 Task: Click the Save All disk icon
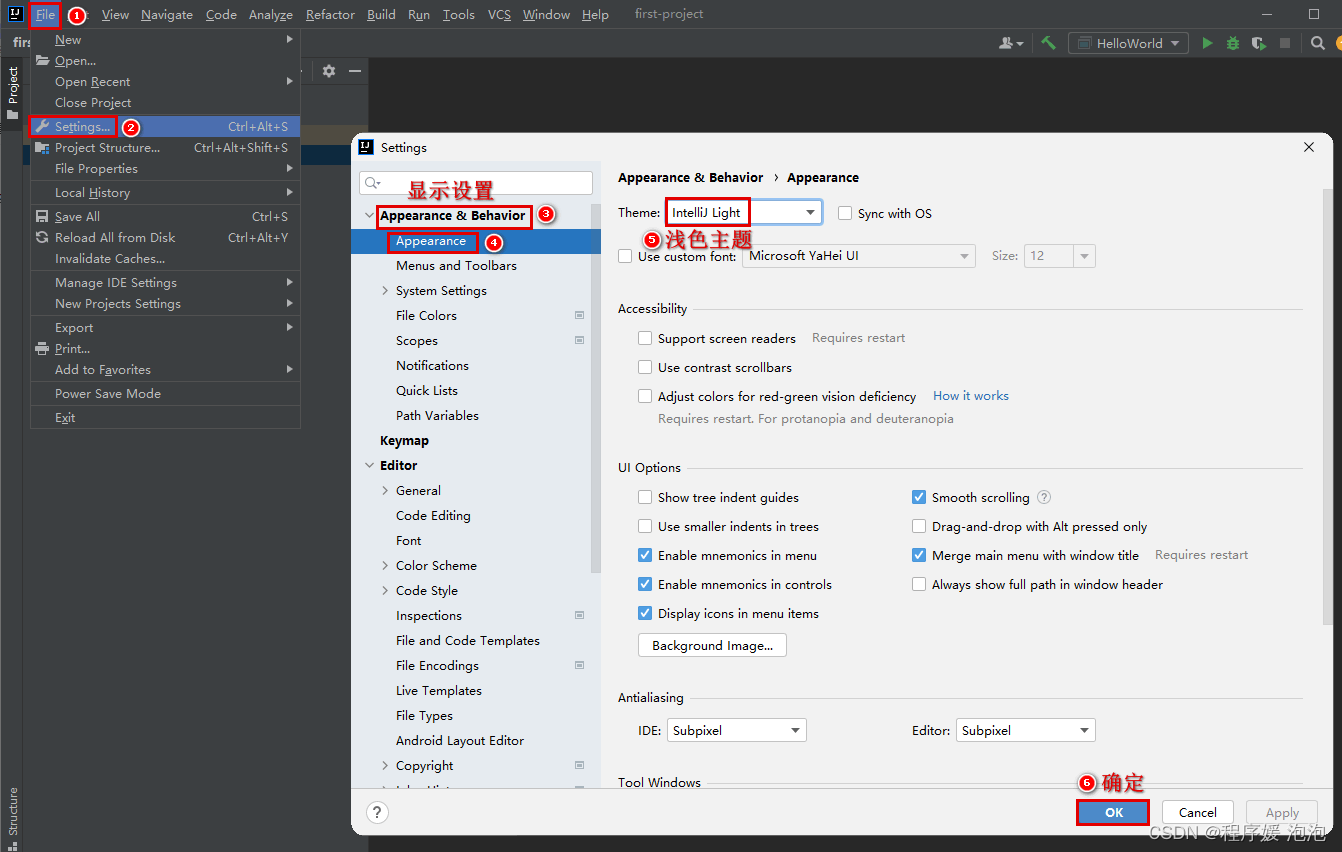42,216
